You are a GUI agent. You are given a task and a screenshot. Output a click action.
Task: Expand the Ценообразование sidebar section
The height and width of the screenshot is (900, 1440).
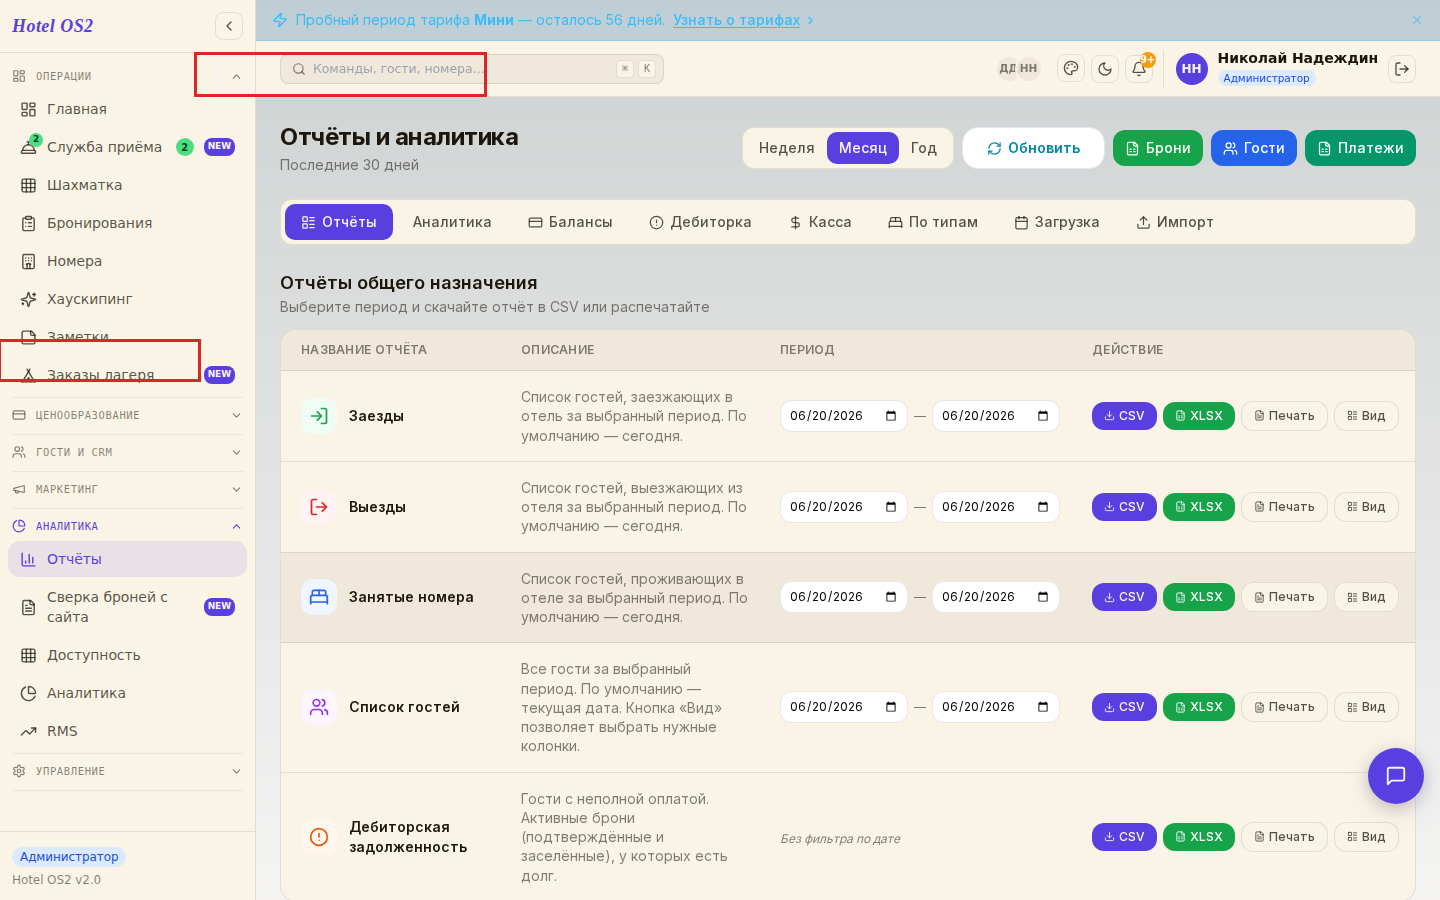pos(127,415)
